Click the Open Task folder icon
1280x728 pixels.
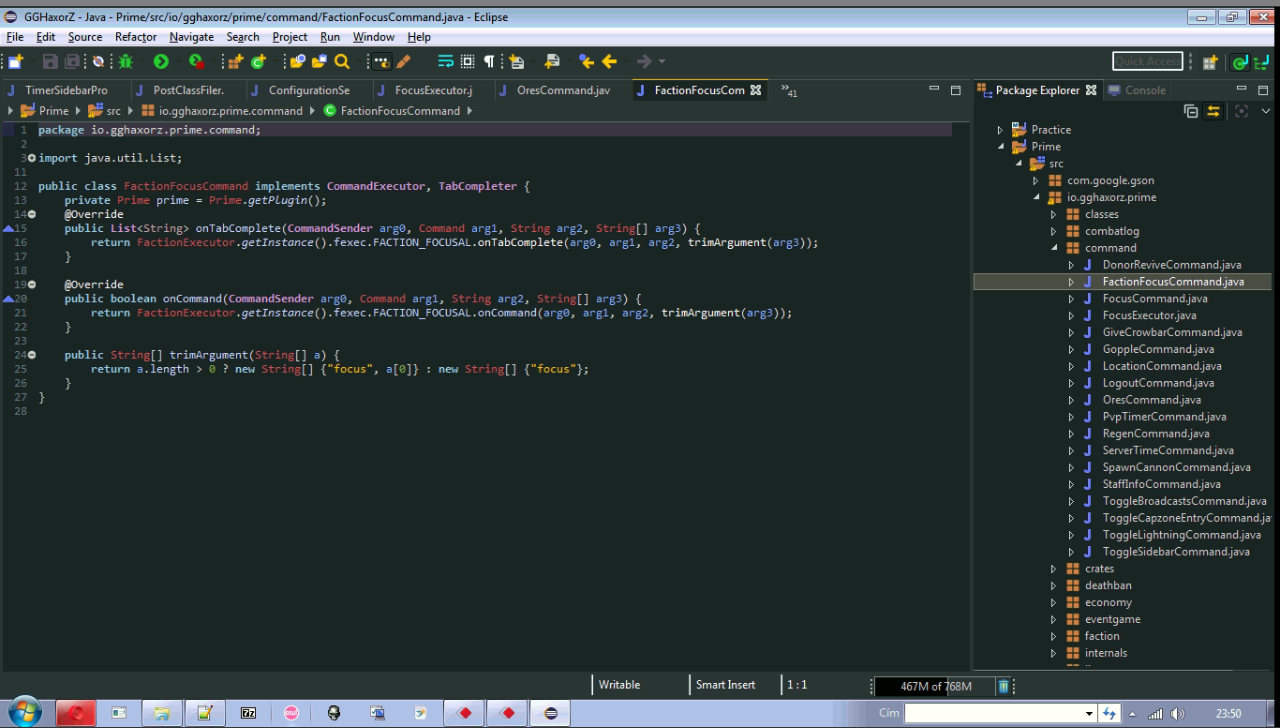319,62
